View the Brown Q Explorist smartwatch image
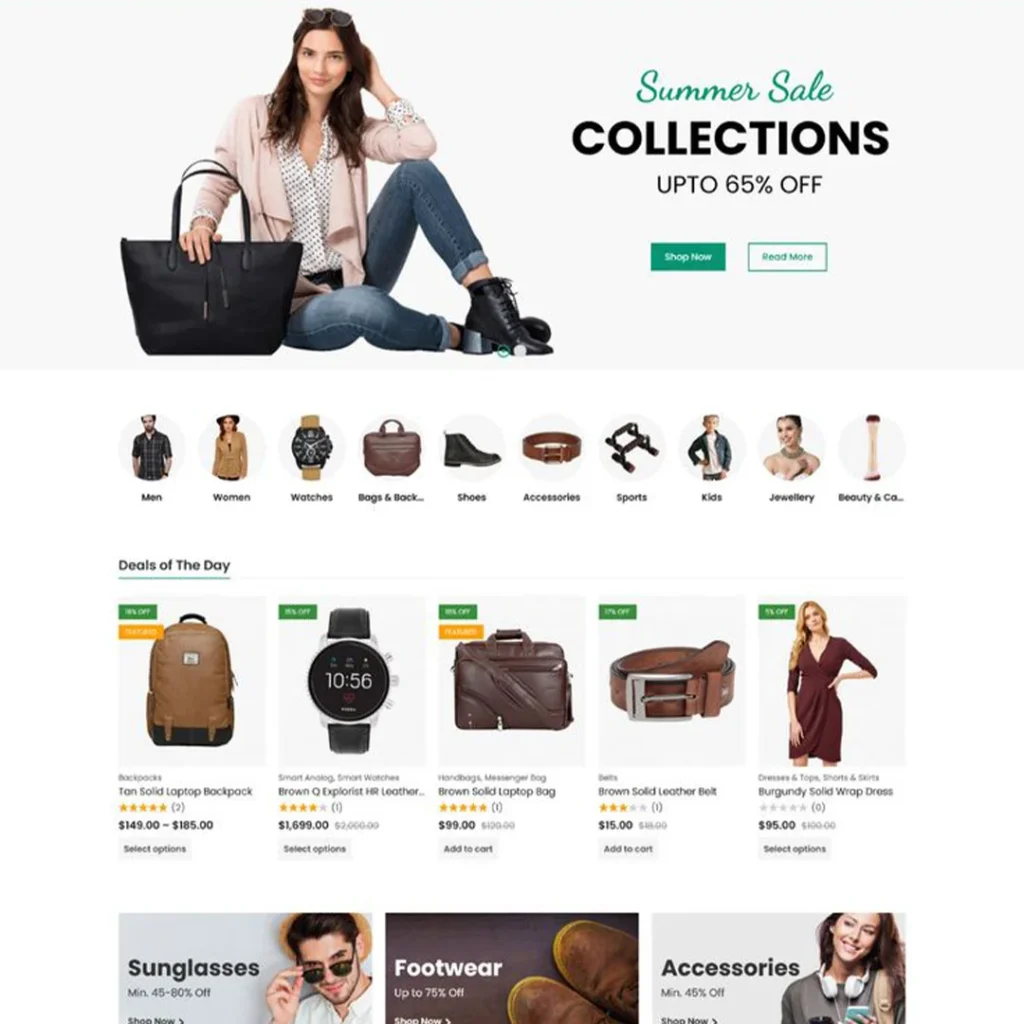This screenshot has width=1024, height=1024. tap(351, 680)
